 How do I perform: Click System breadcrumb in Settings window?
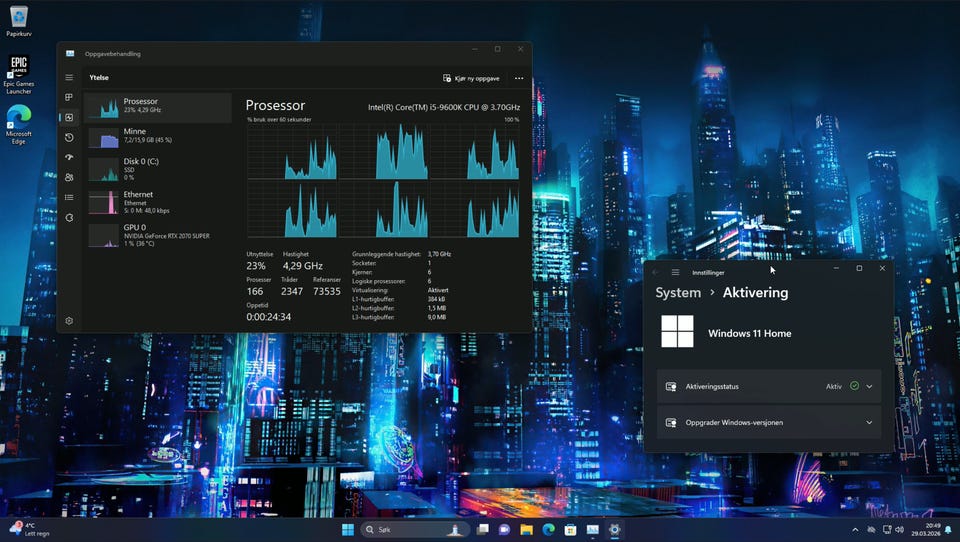678,293
